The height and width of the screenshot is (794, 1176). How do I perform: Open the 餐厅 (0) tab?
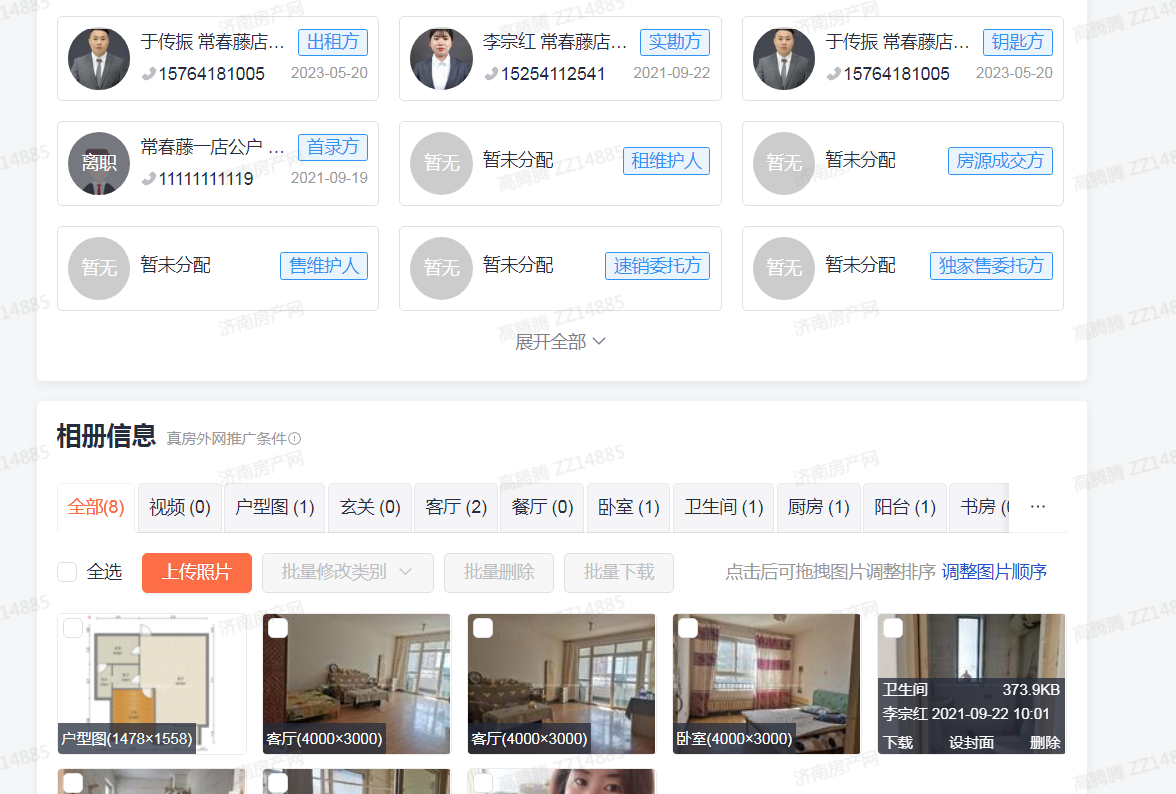(x=542, y=508)
